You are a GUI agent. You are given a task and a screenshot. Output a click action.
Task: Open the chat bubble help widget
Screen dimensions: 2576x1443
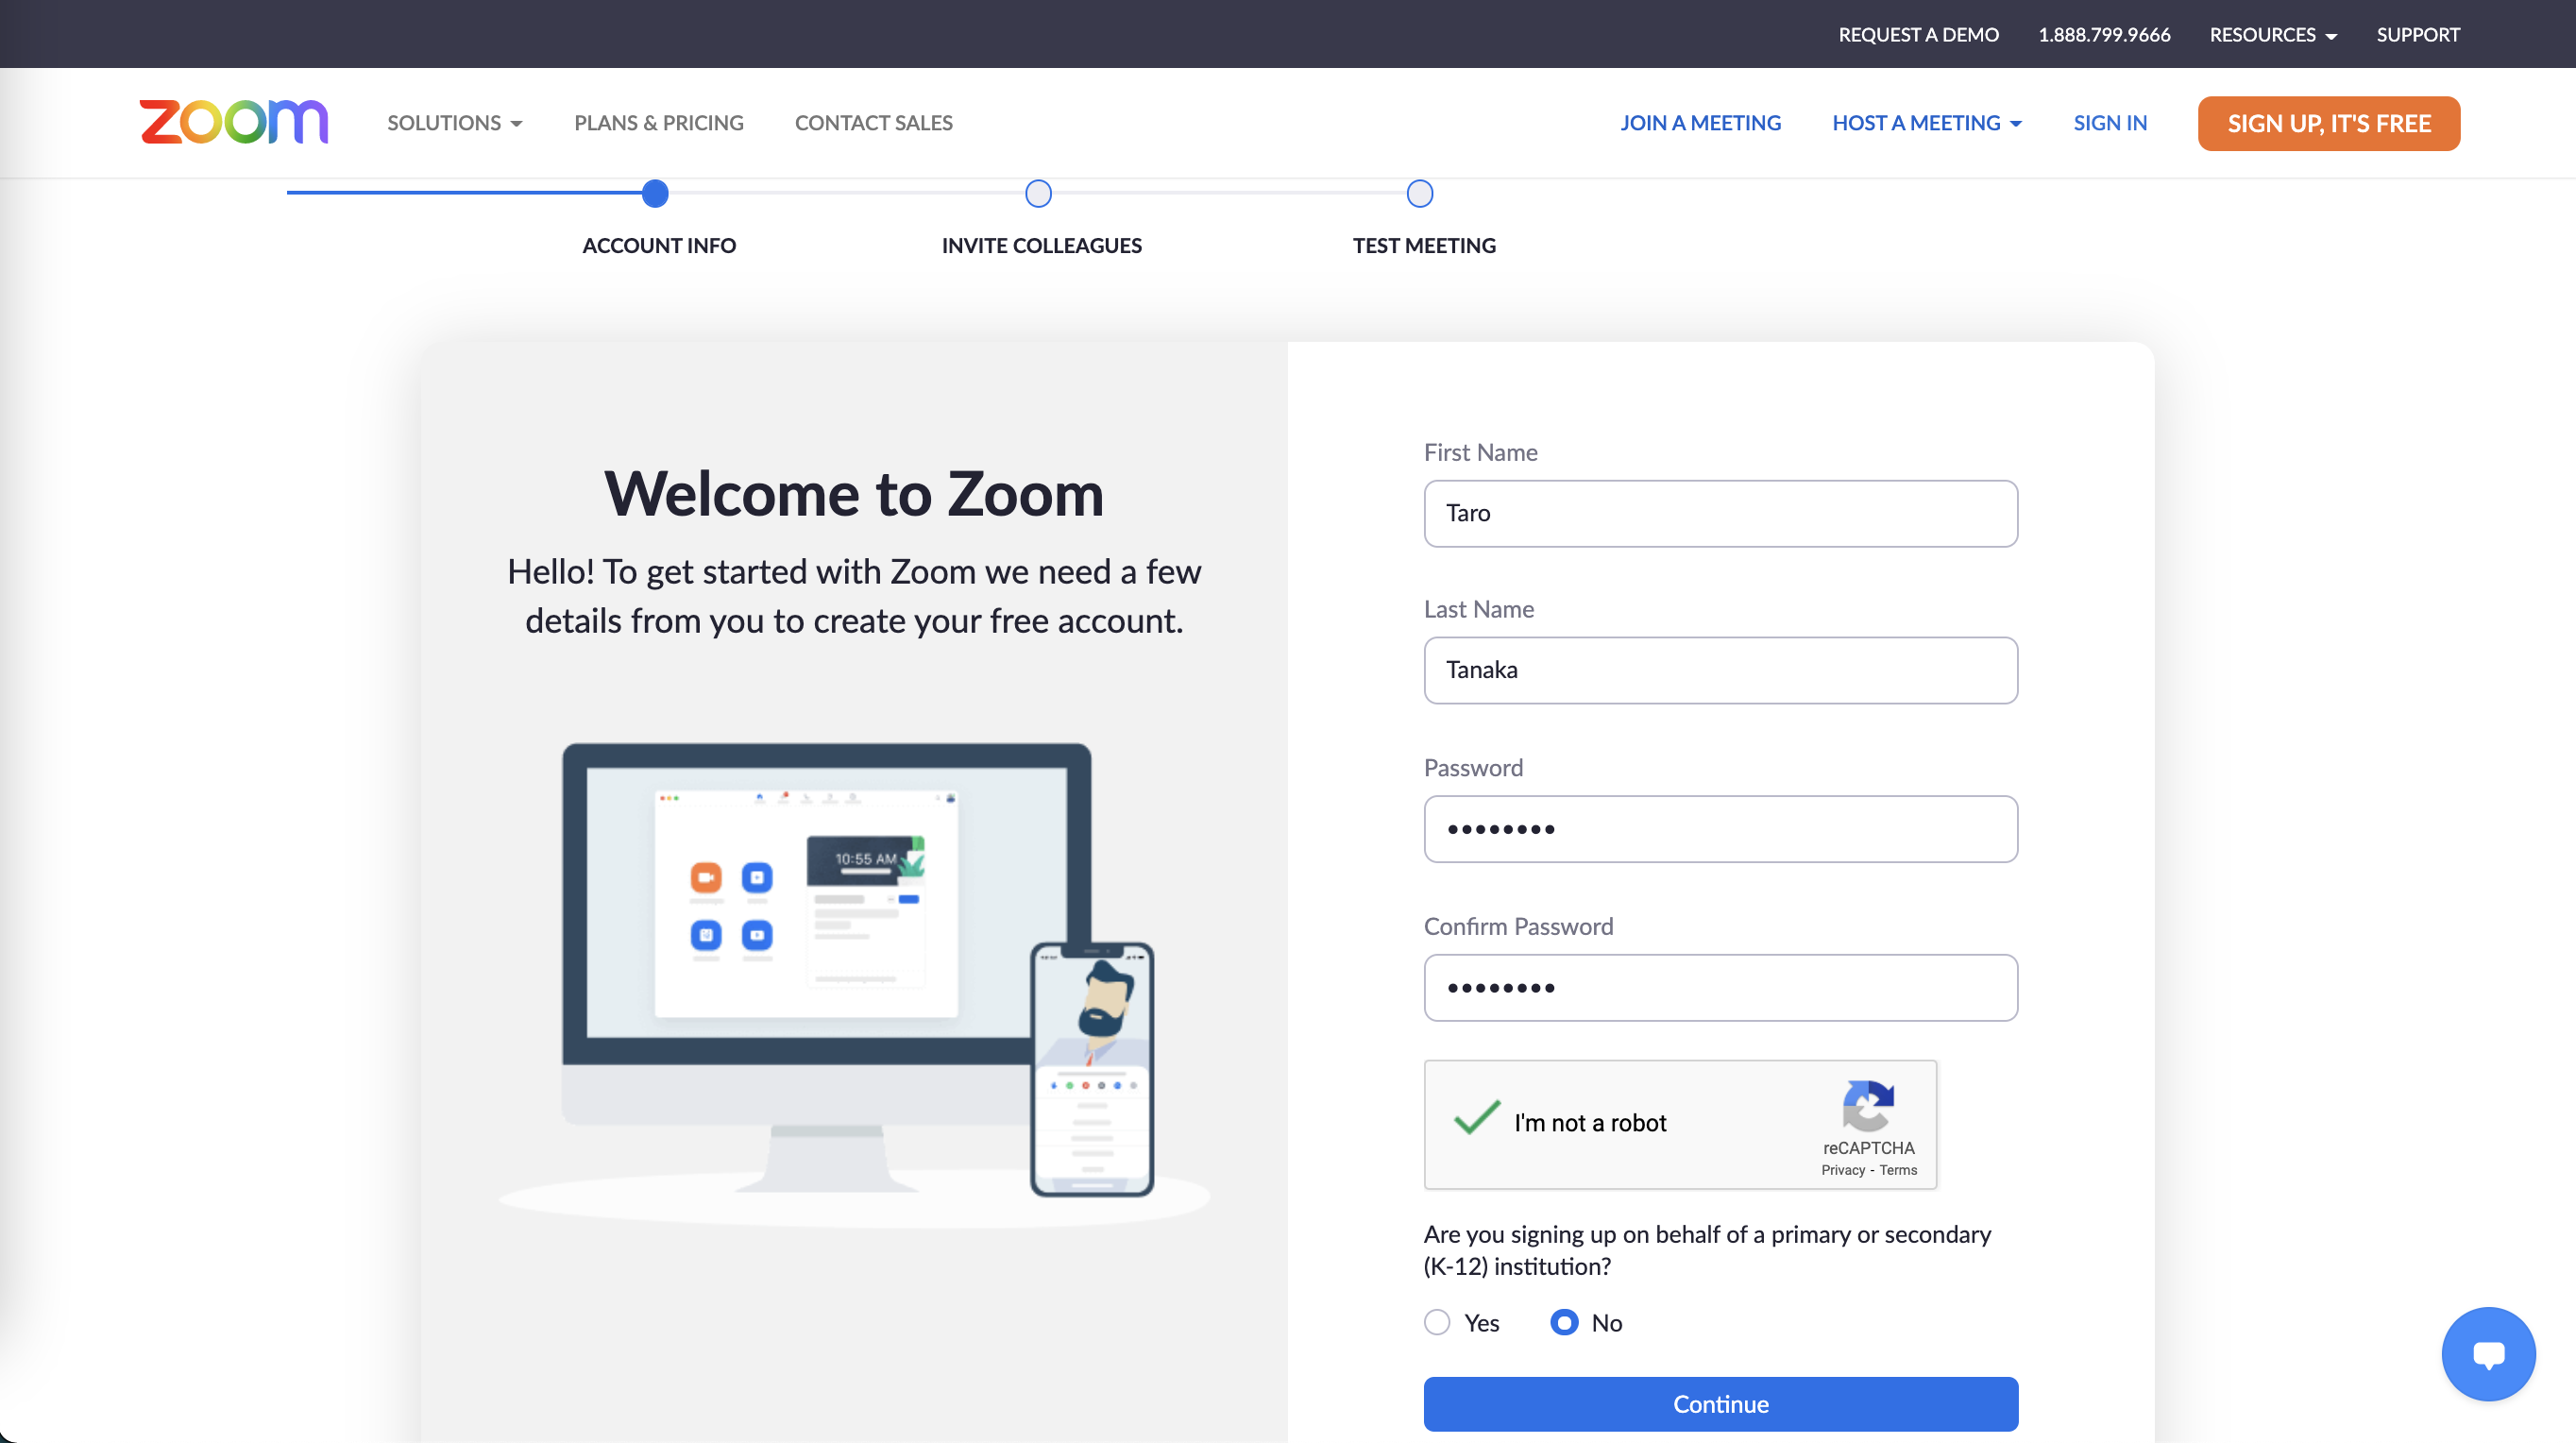pyautogui.click(x=2488, y=1354)
